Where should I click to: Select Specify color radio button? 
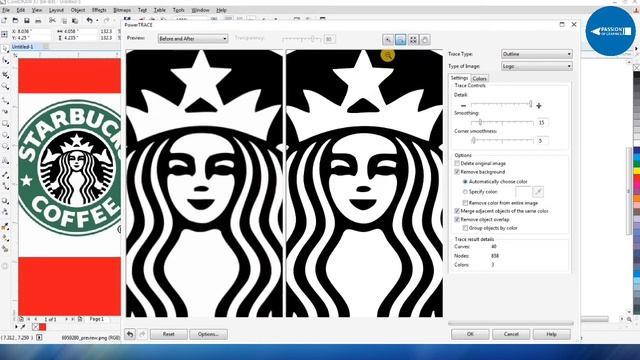[x=465, y=191]
